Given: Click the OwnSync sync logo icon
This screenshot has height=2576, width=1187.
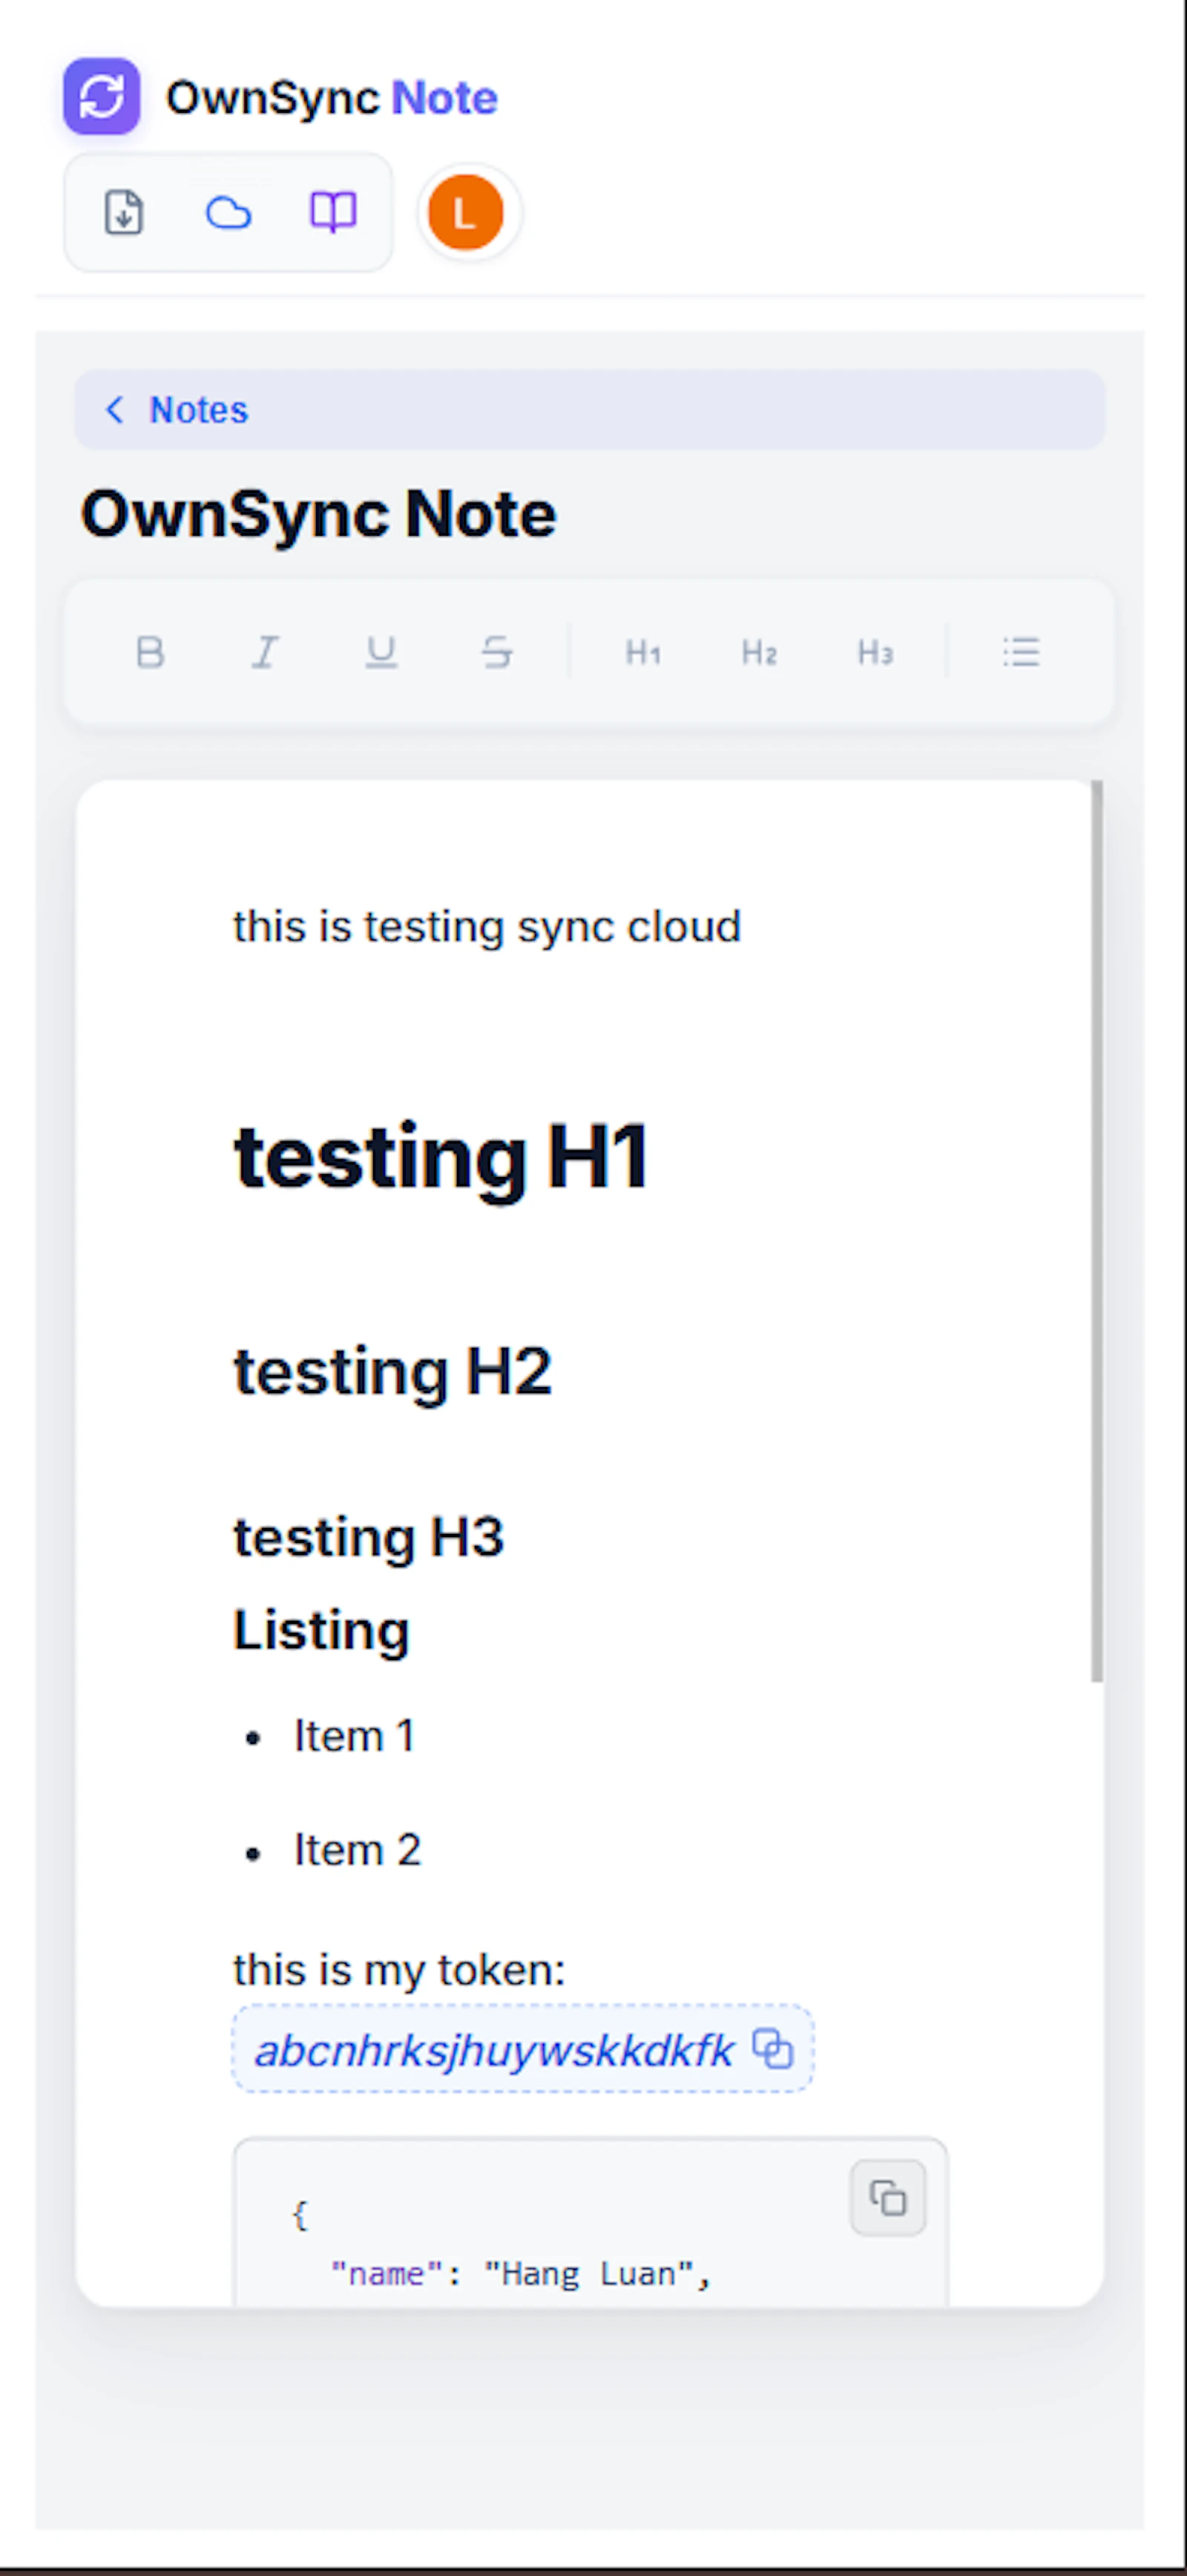Looking at the screenshot, I should (x=101, y=96).
